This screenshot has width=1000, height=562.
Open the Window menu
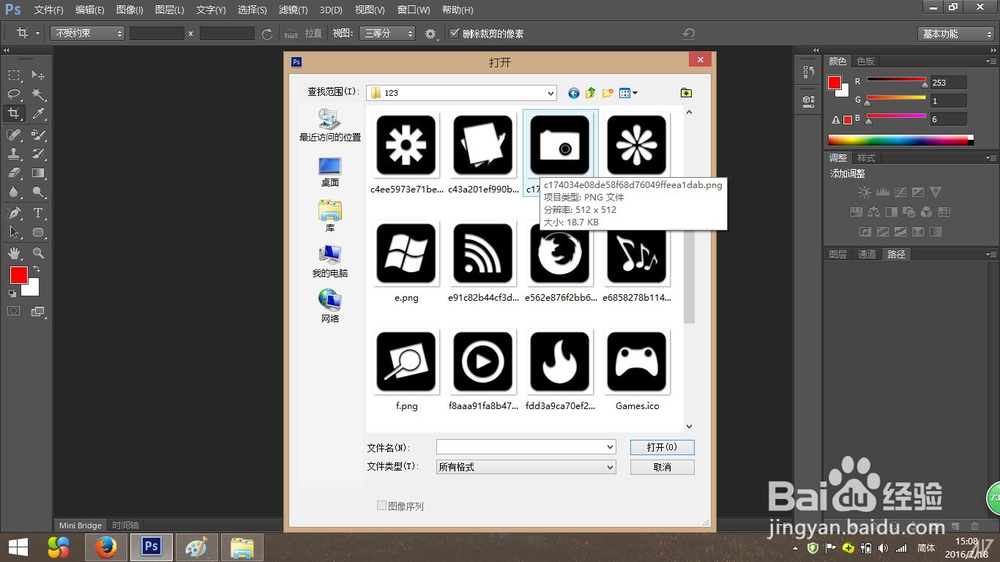413,10
